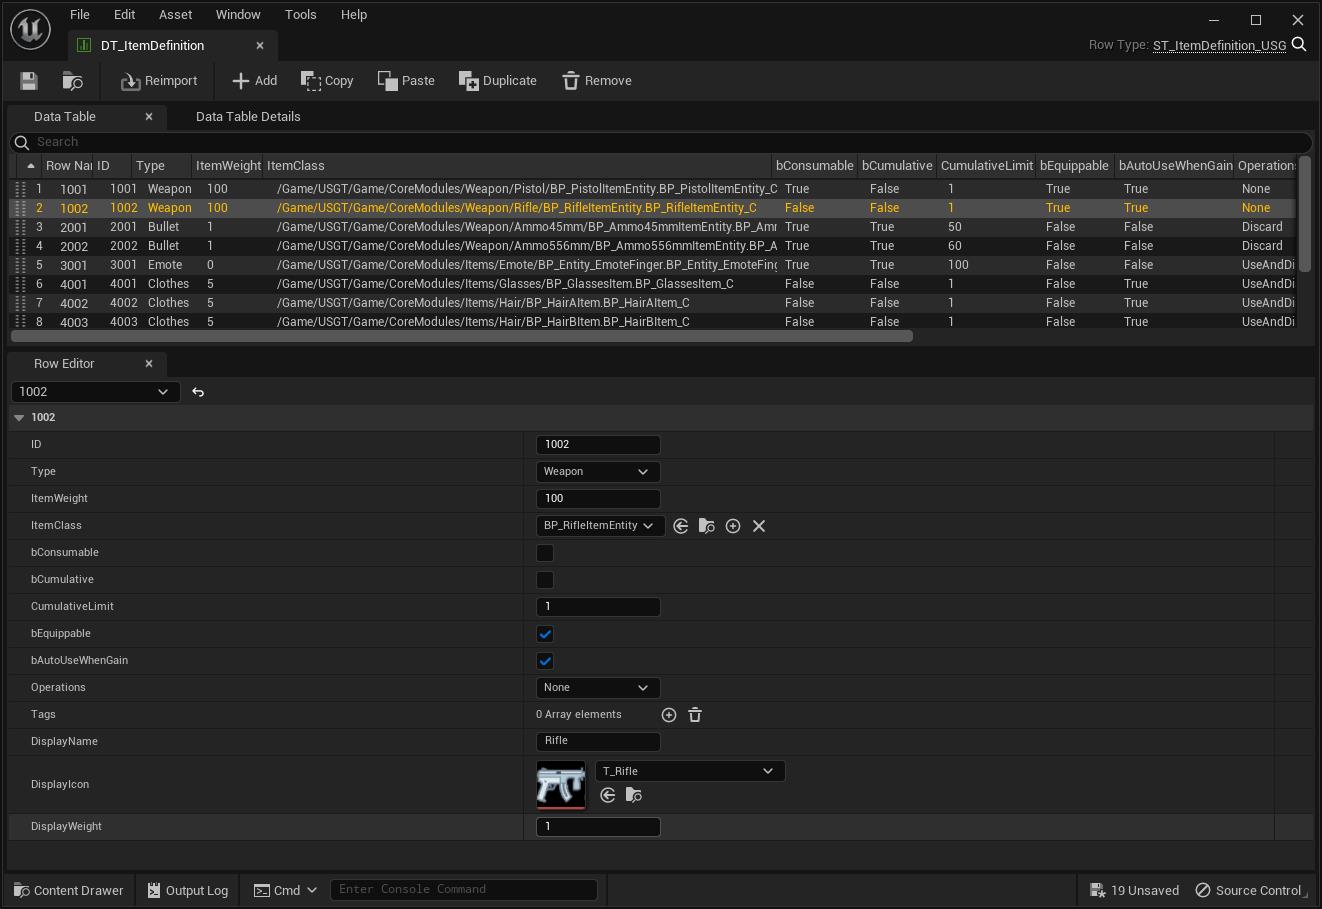Open the Type Weapon dropdown
The image size is (1322, 909).
tap(598, 472)
